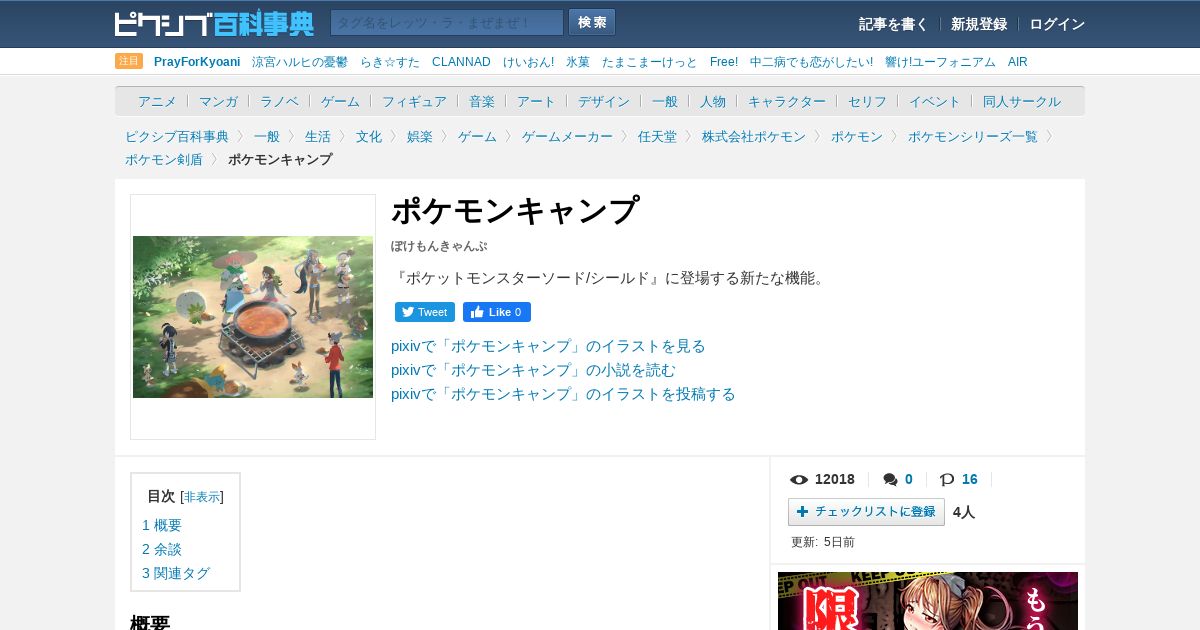This screenshot has height=630, width=1200.
Task: Select the フィギュア category tab
Action: click(414, 101)
